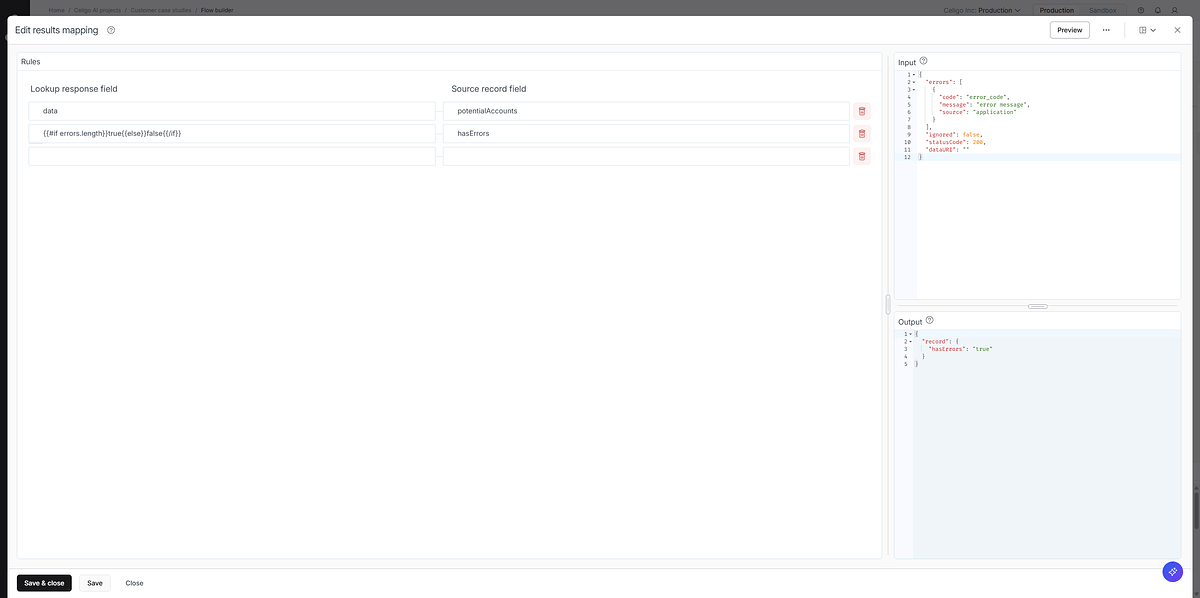The width and height of the screenshot is (1200, 598).
Task: Delete the potentialAccounts mapping row
Action: point(862,111)
